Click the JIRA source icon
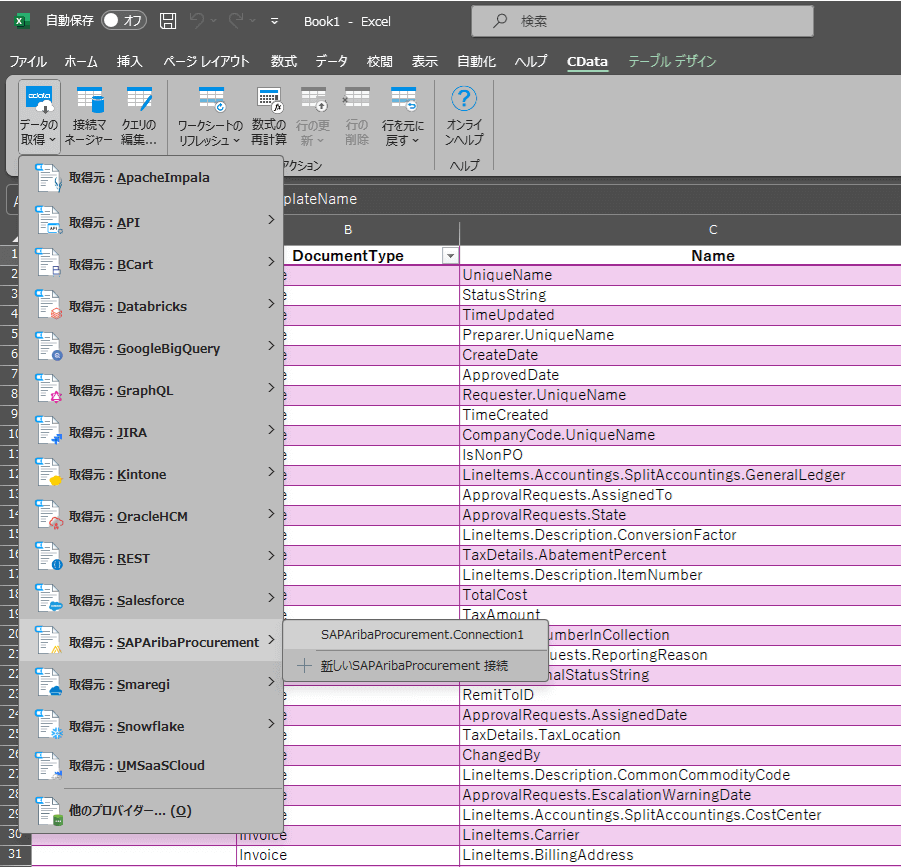This screenshot has width=901, height=867. pos(48,431)
